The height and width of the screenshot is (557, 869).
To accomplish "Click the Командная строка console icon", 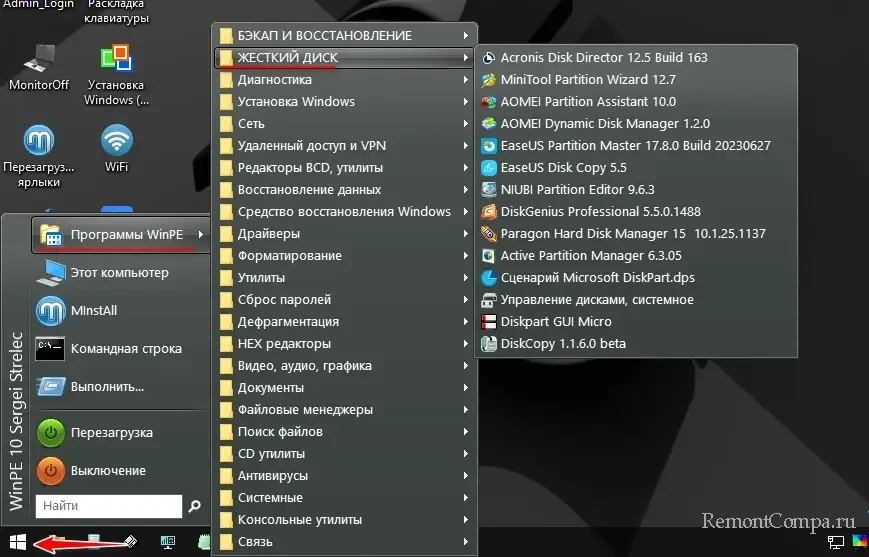I will point(50,349).
